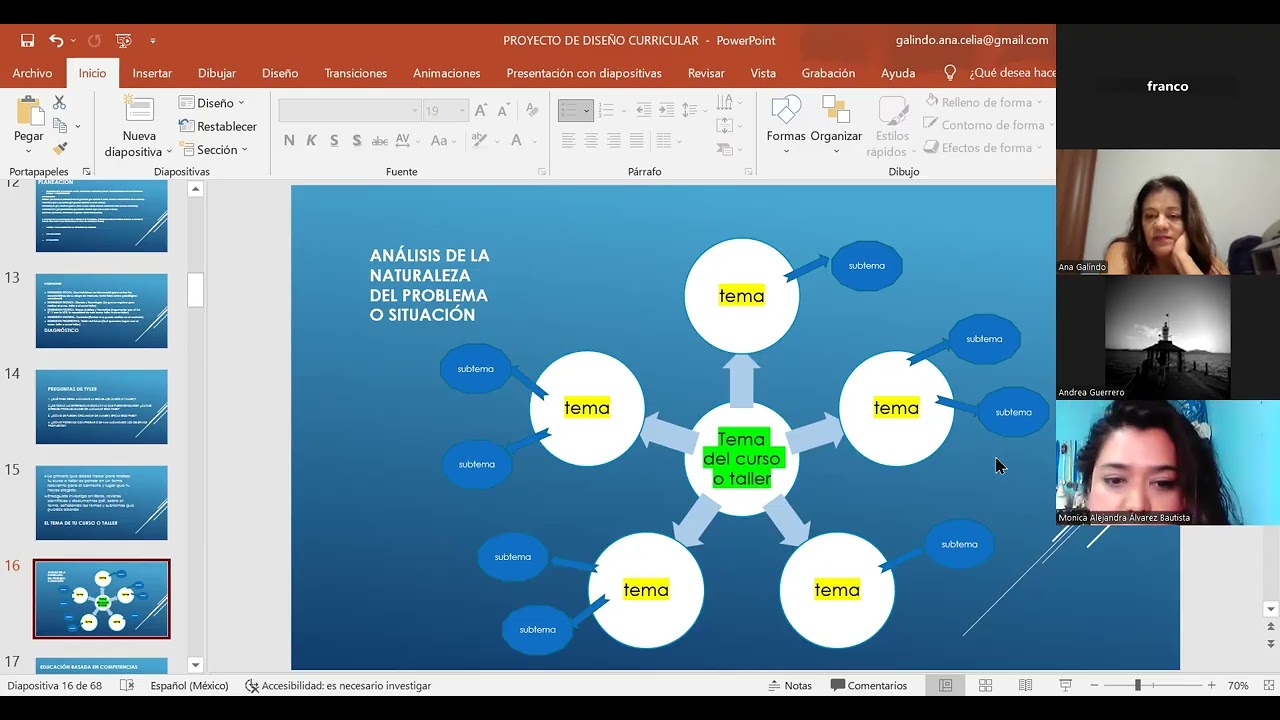
Task: Open Presentación con diapositivas tab
Action: pyautogui.click(x=584, y=73)
